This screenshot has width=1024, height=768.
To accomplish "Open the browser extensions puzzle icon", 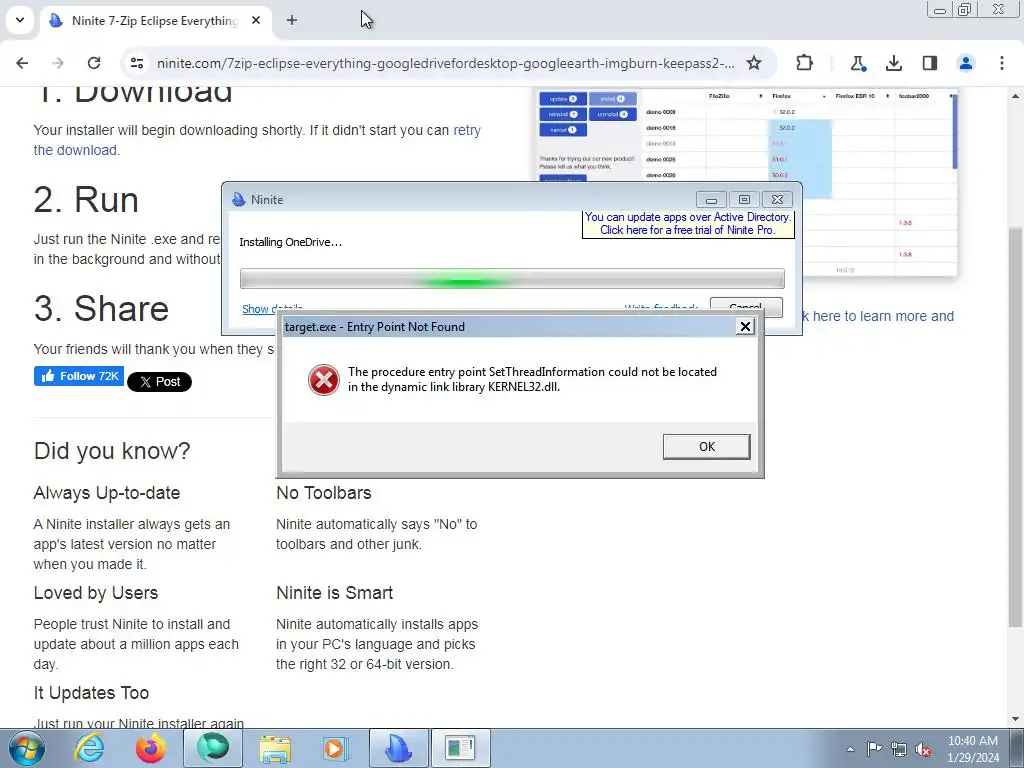I will click(x=805, y=63).
